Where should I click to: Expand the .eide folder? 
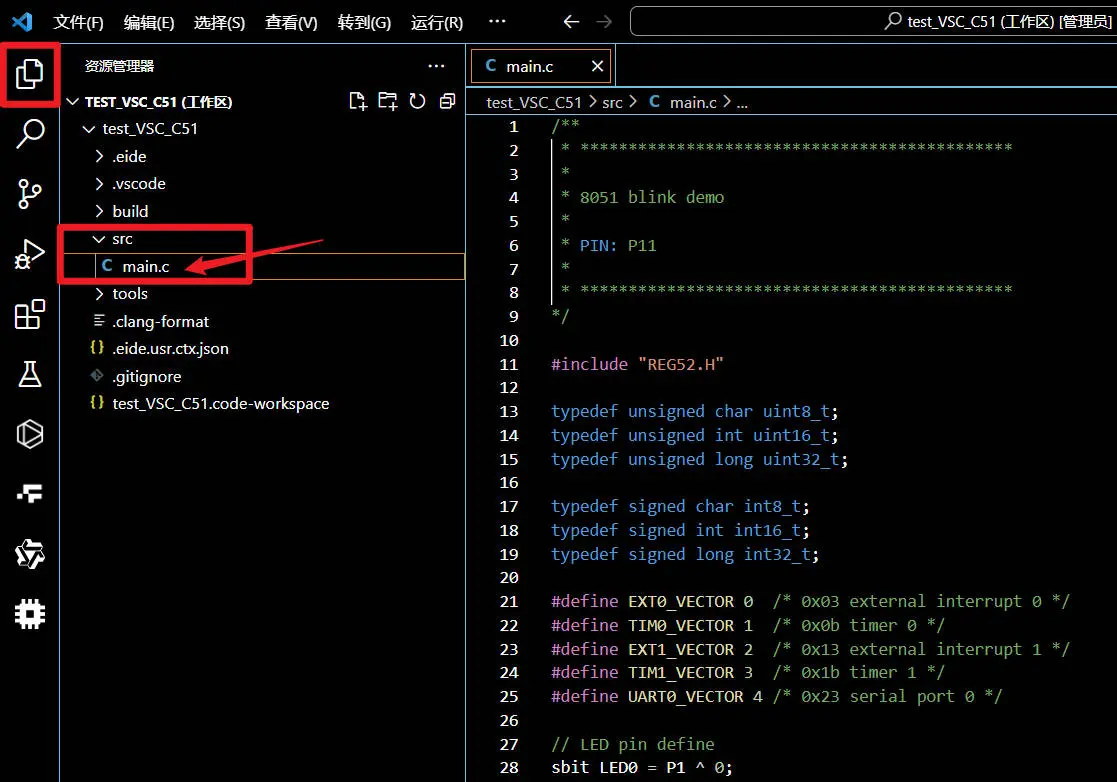[x=129, y=156]
